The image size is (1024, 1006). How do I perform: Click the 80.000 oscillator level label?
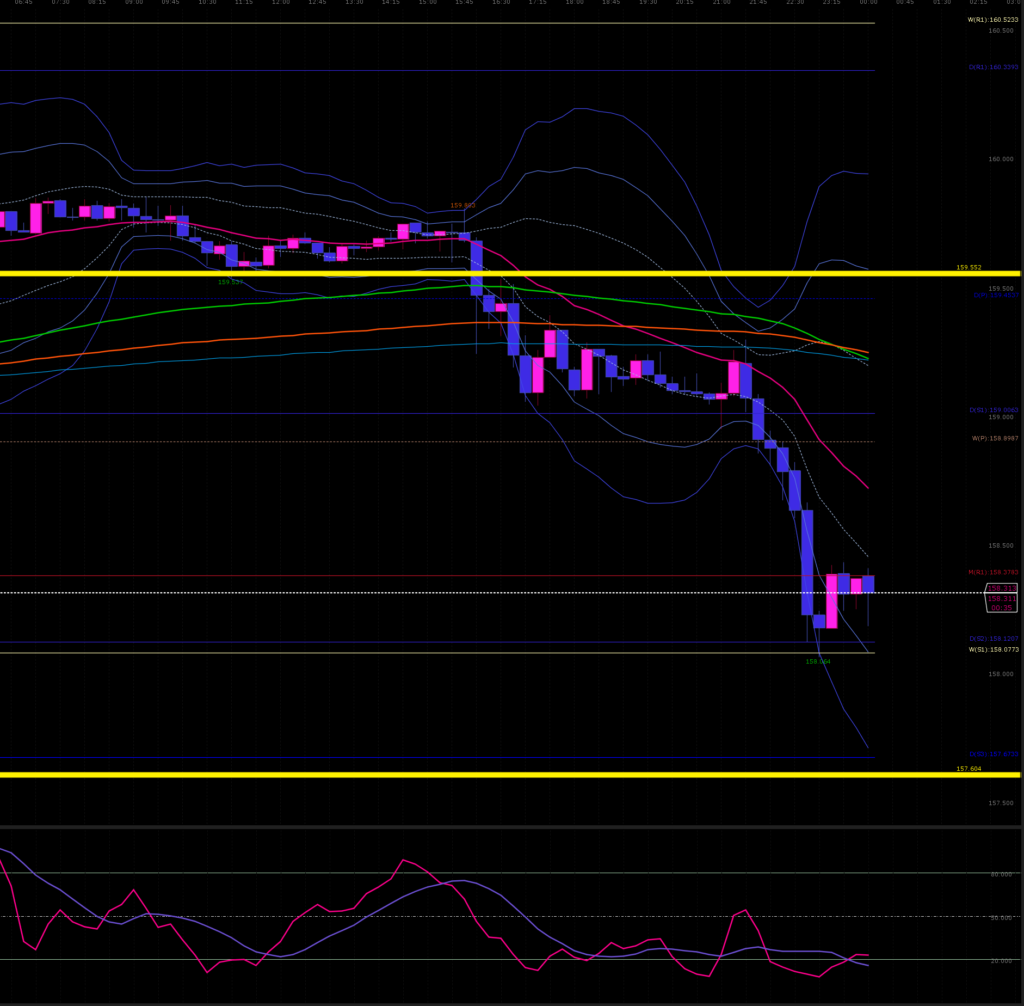[1000, 875]
